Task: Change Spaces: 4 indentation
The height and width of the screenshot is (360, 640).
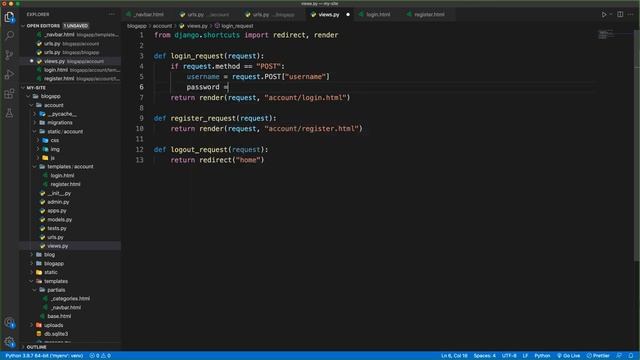Action: point(484,356)
